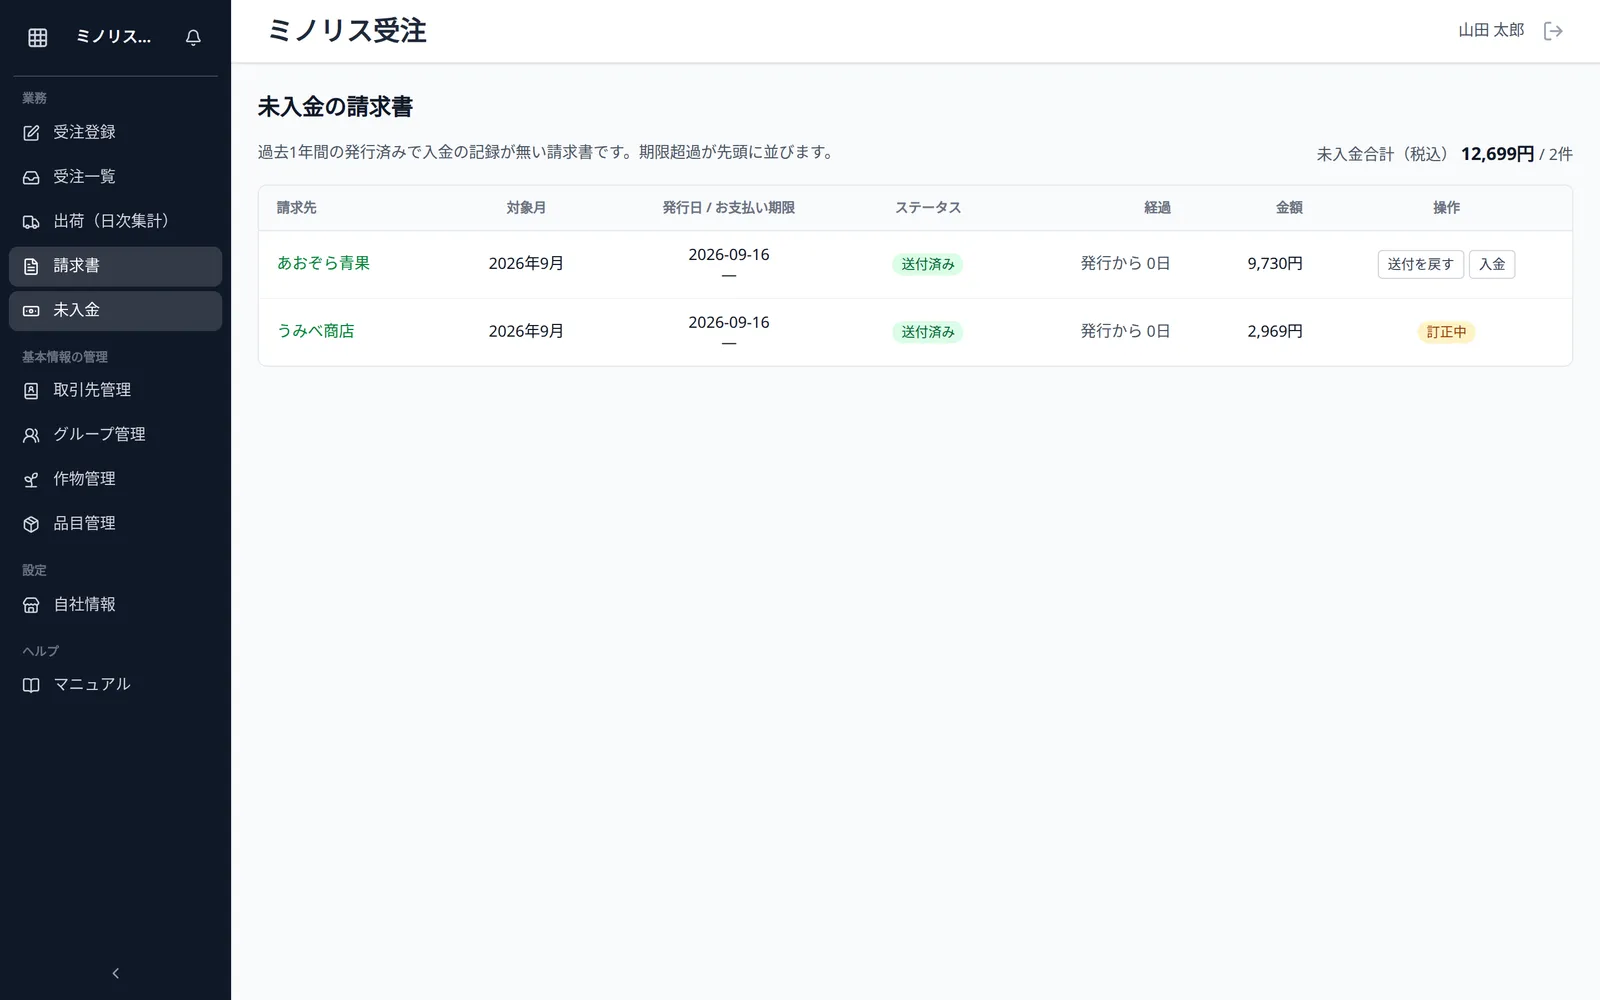Open 自社情報 settings

pos(116,604)
